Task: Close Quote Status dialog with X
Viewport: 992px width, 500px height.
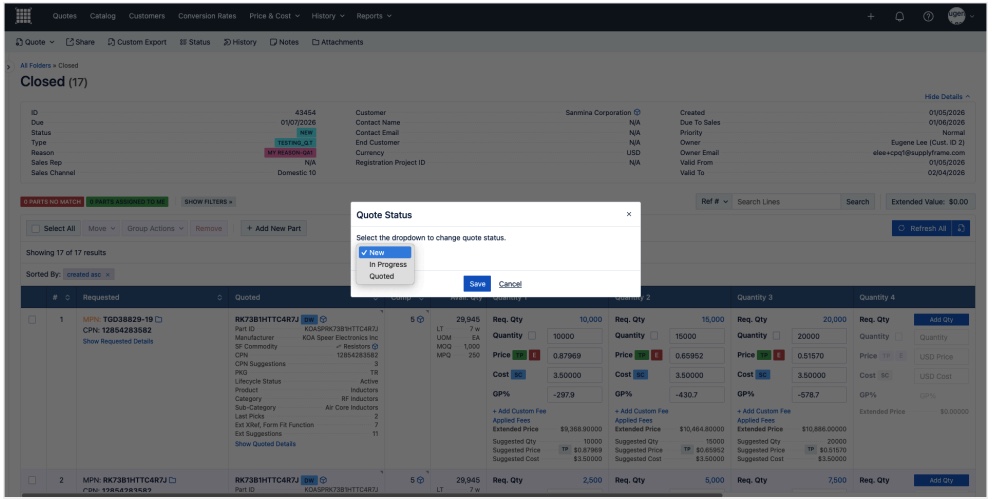Action: click(x=628, y=214)
